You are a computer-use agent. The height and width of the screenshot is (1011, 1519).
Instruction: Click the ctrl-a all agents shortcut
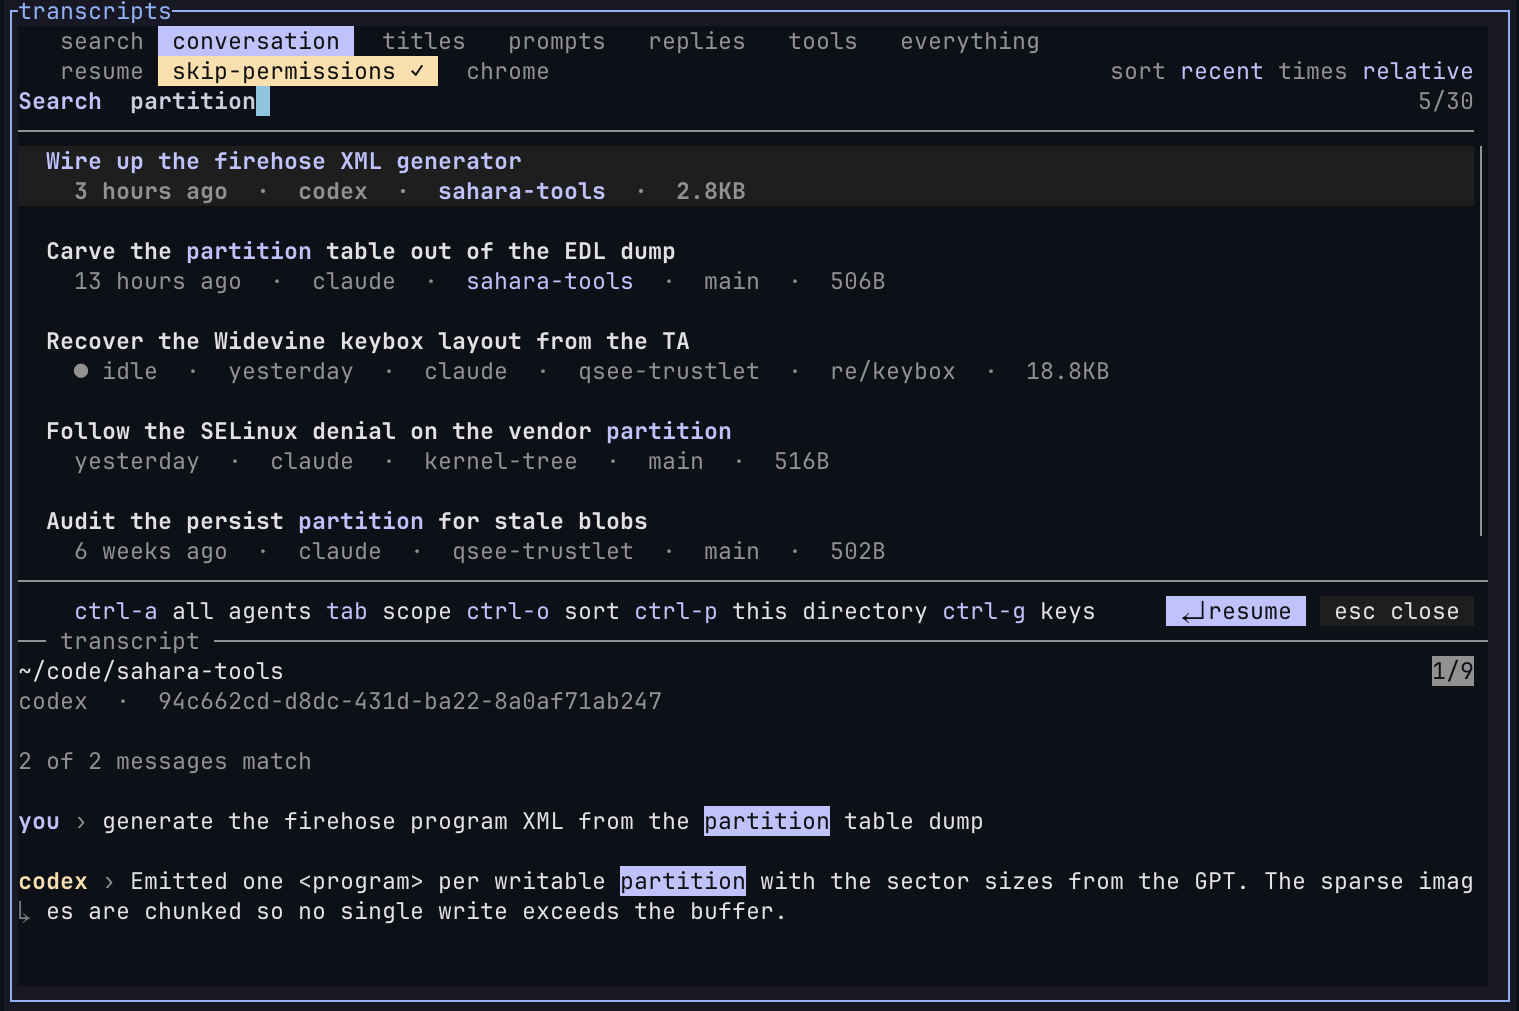(193, 611)
